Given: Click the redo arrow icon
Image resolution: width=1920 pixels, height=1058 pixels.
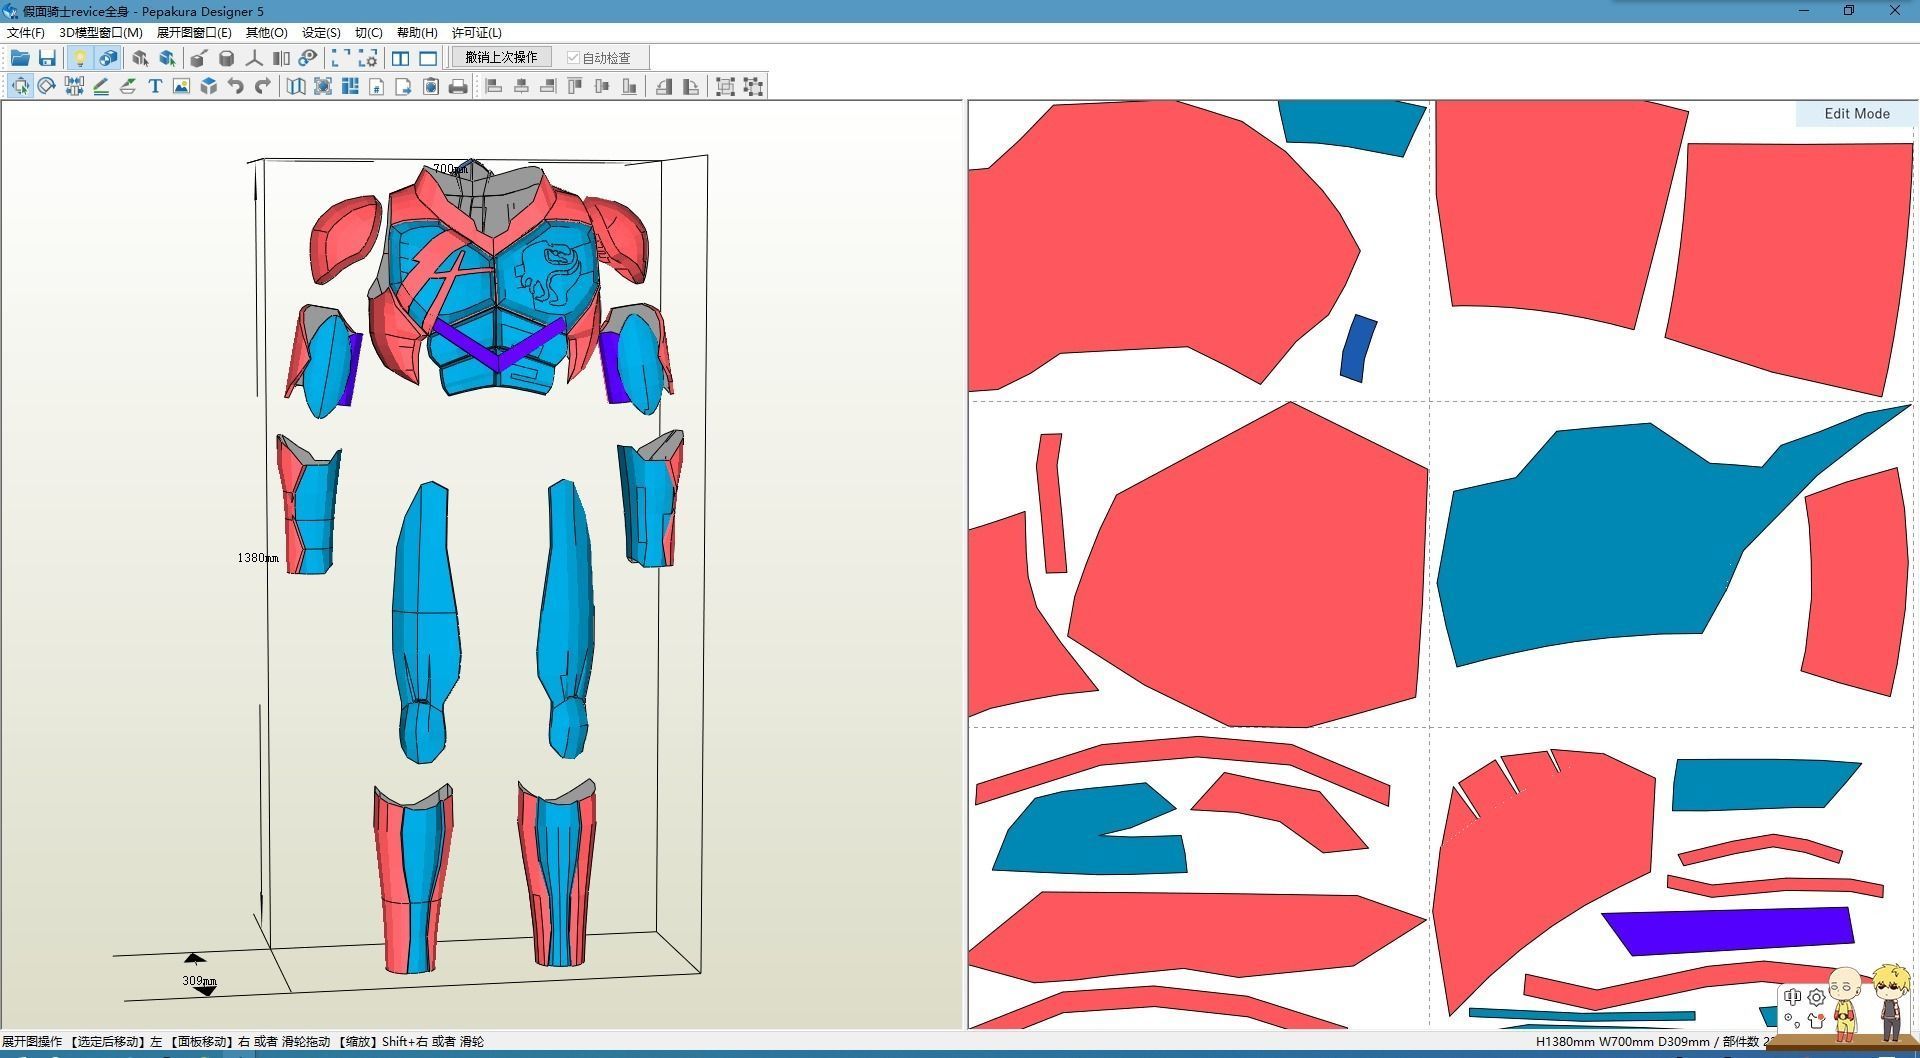Looking at the screenshot, I should (262, 86).
